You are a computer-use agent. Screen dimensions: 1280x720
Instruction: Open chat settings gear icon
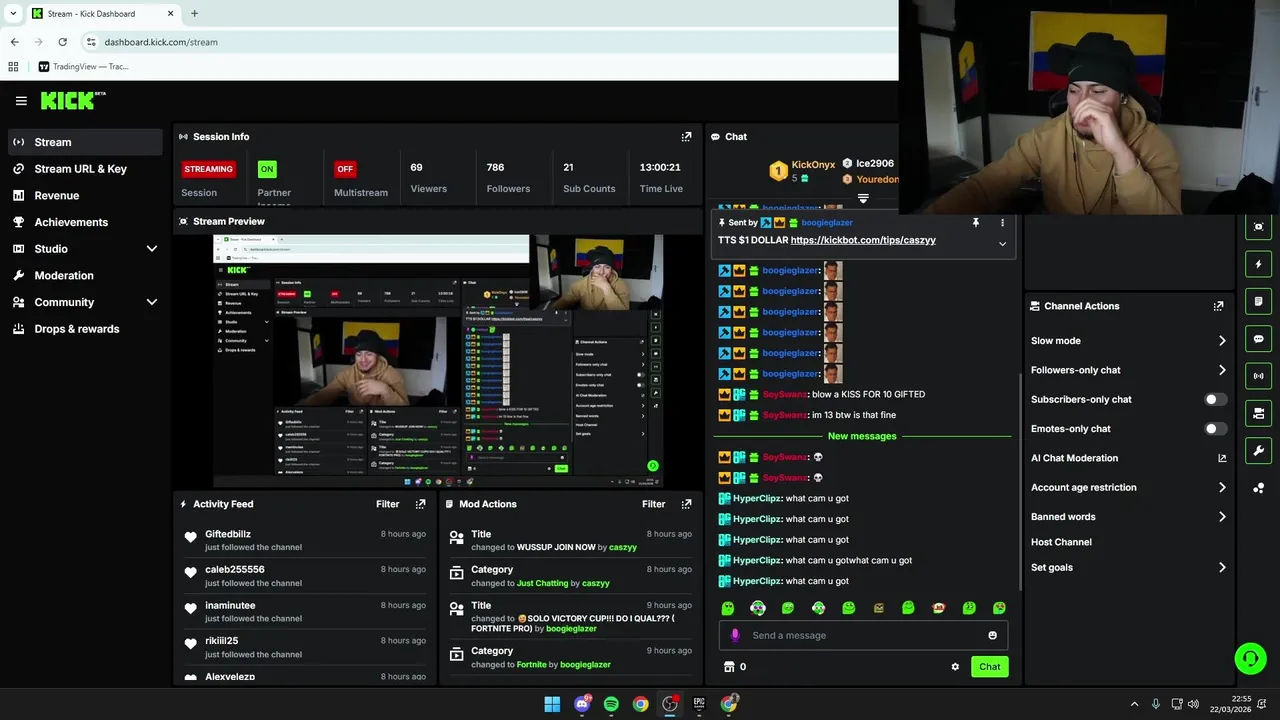click(955, 667)
